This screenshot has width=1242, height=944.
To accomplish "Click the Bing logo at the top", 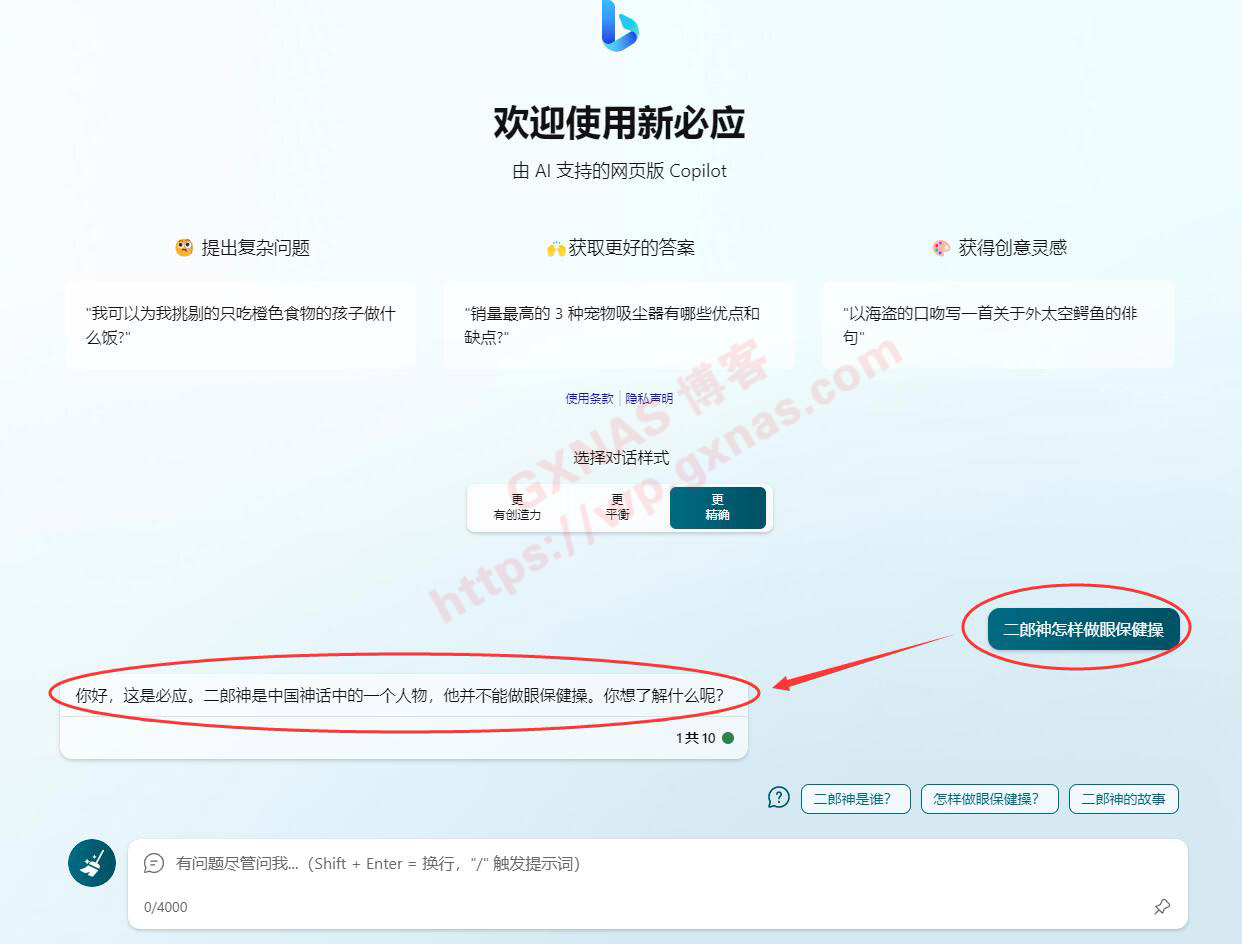I will [x=620, y=26].
